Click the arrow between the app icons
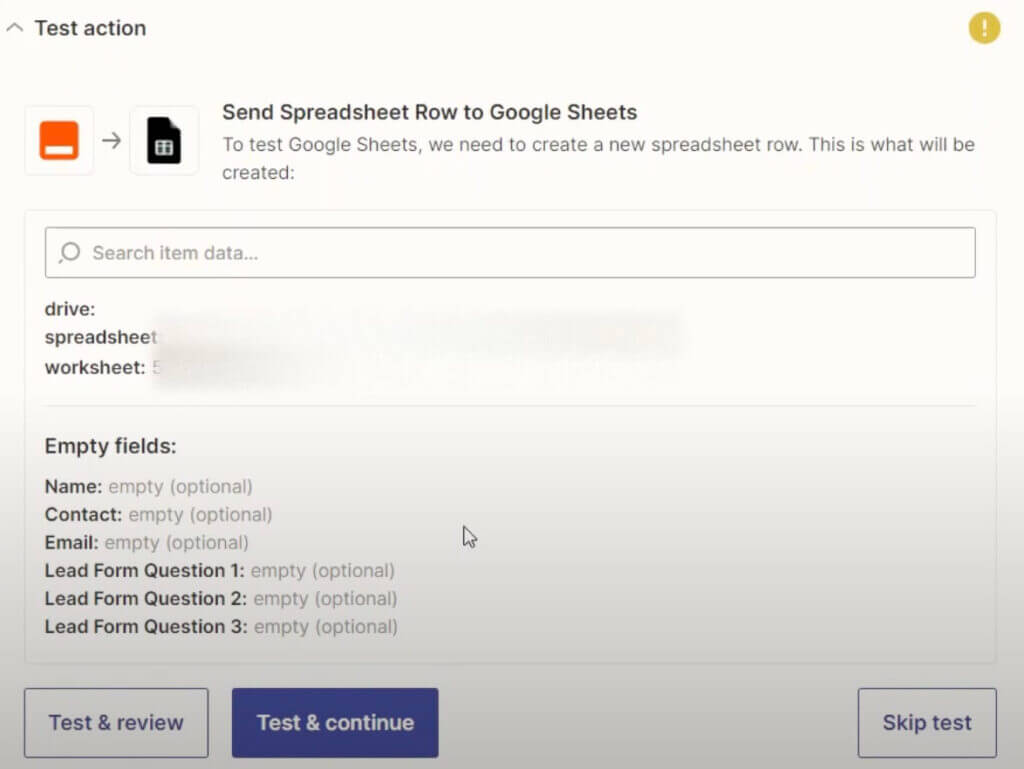Screen dimensions: 1024x769 (110, 140)
